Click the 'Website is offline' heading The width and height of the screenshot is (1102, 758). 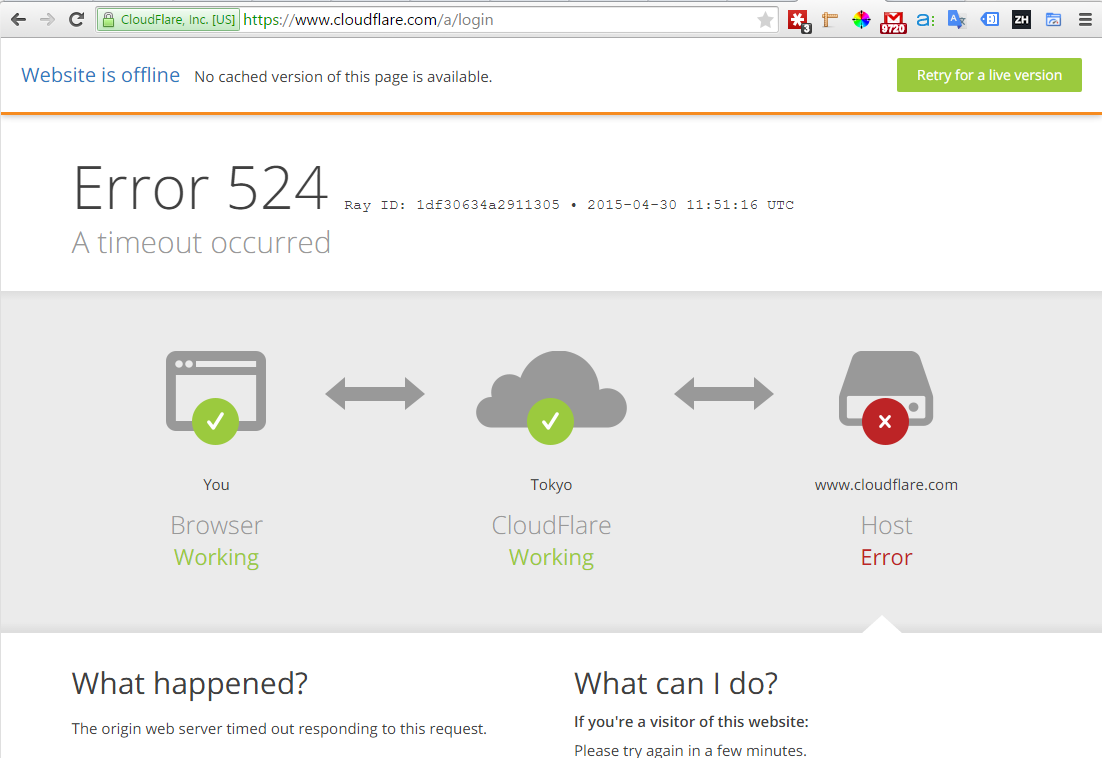[x=101, y=75]
